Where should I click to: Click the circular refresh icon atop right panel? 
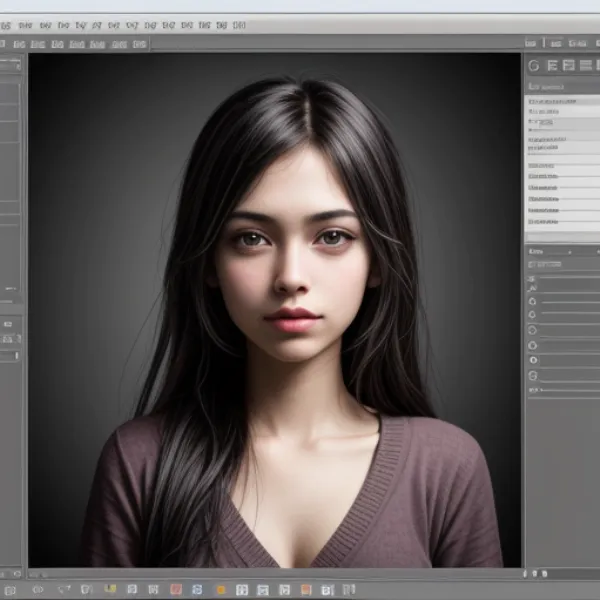(534, 66)
